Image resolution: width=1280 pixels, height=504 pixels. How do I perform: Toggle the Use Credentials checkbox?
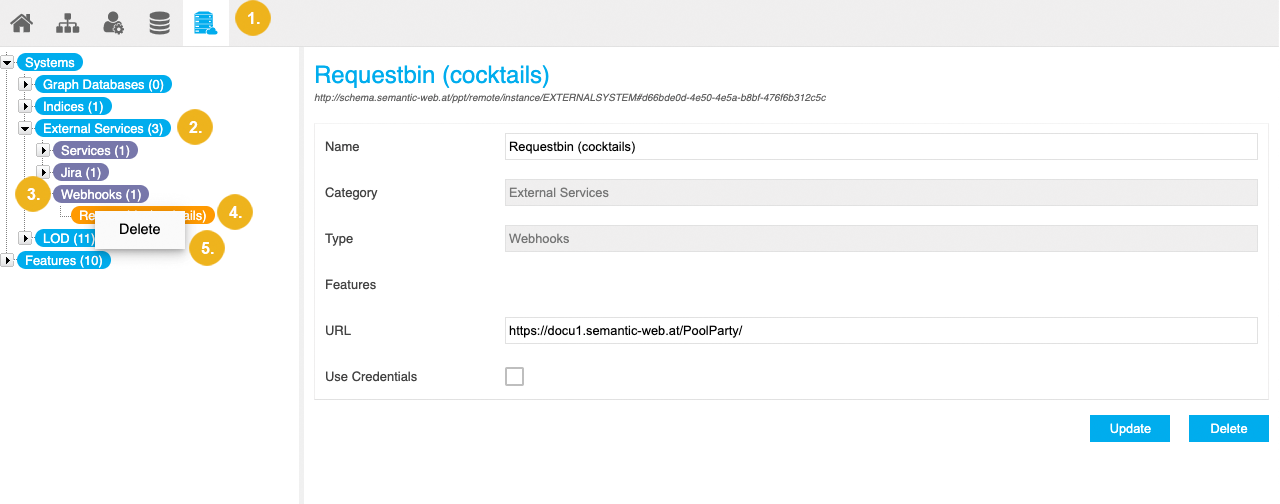coord(514,376)
